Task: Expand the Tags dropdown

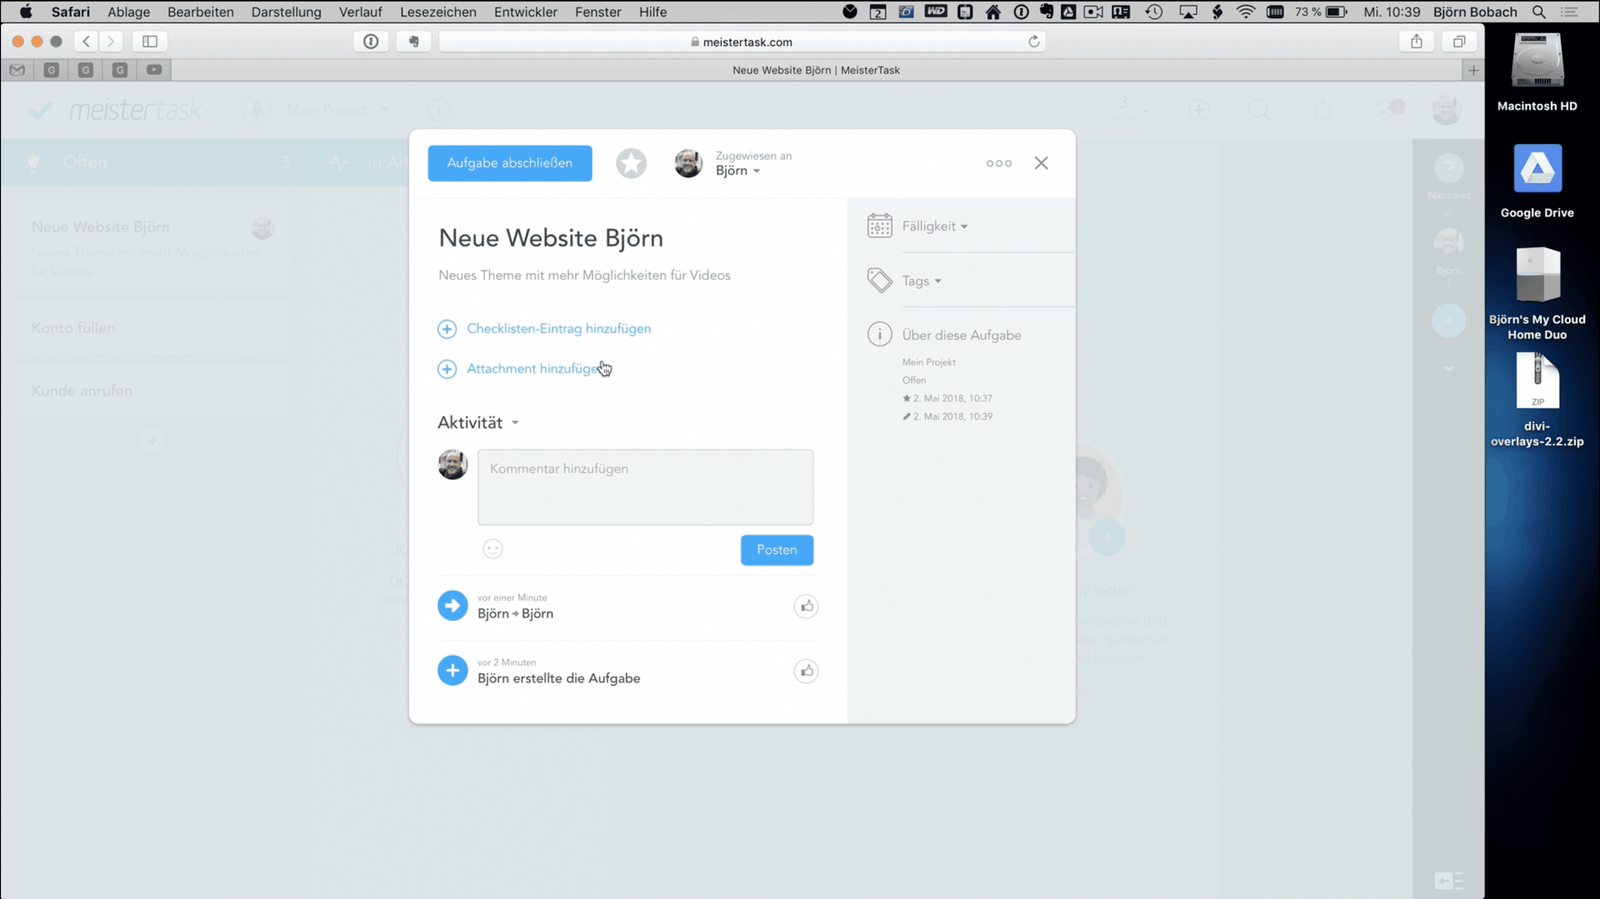Action: [921, 281]
